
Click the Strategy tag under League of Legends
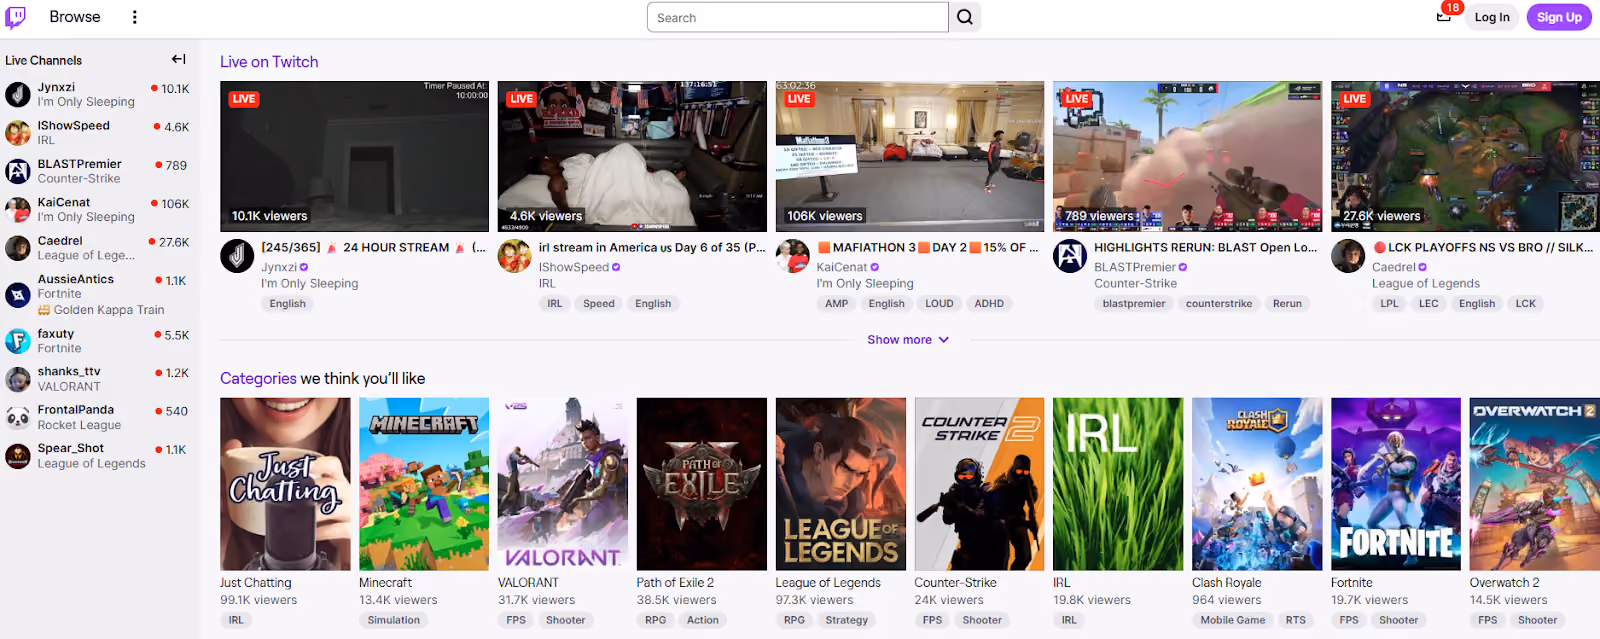coord(847,620)
